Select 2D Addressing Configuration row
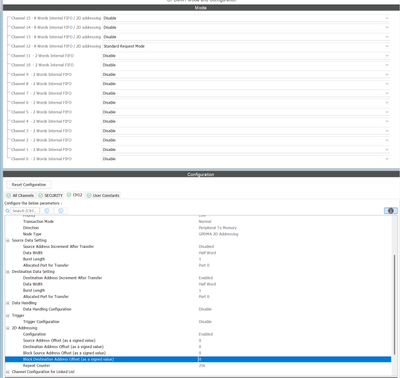The image size is (400, 378). pyautogui.click(x=198, y=334)
